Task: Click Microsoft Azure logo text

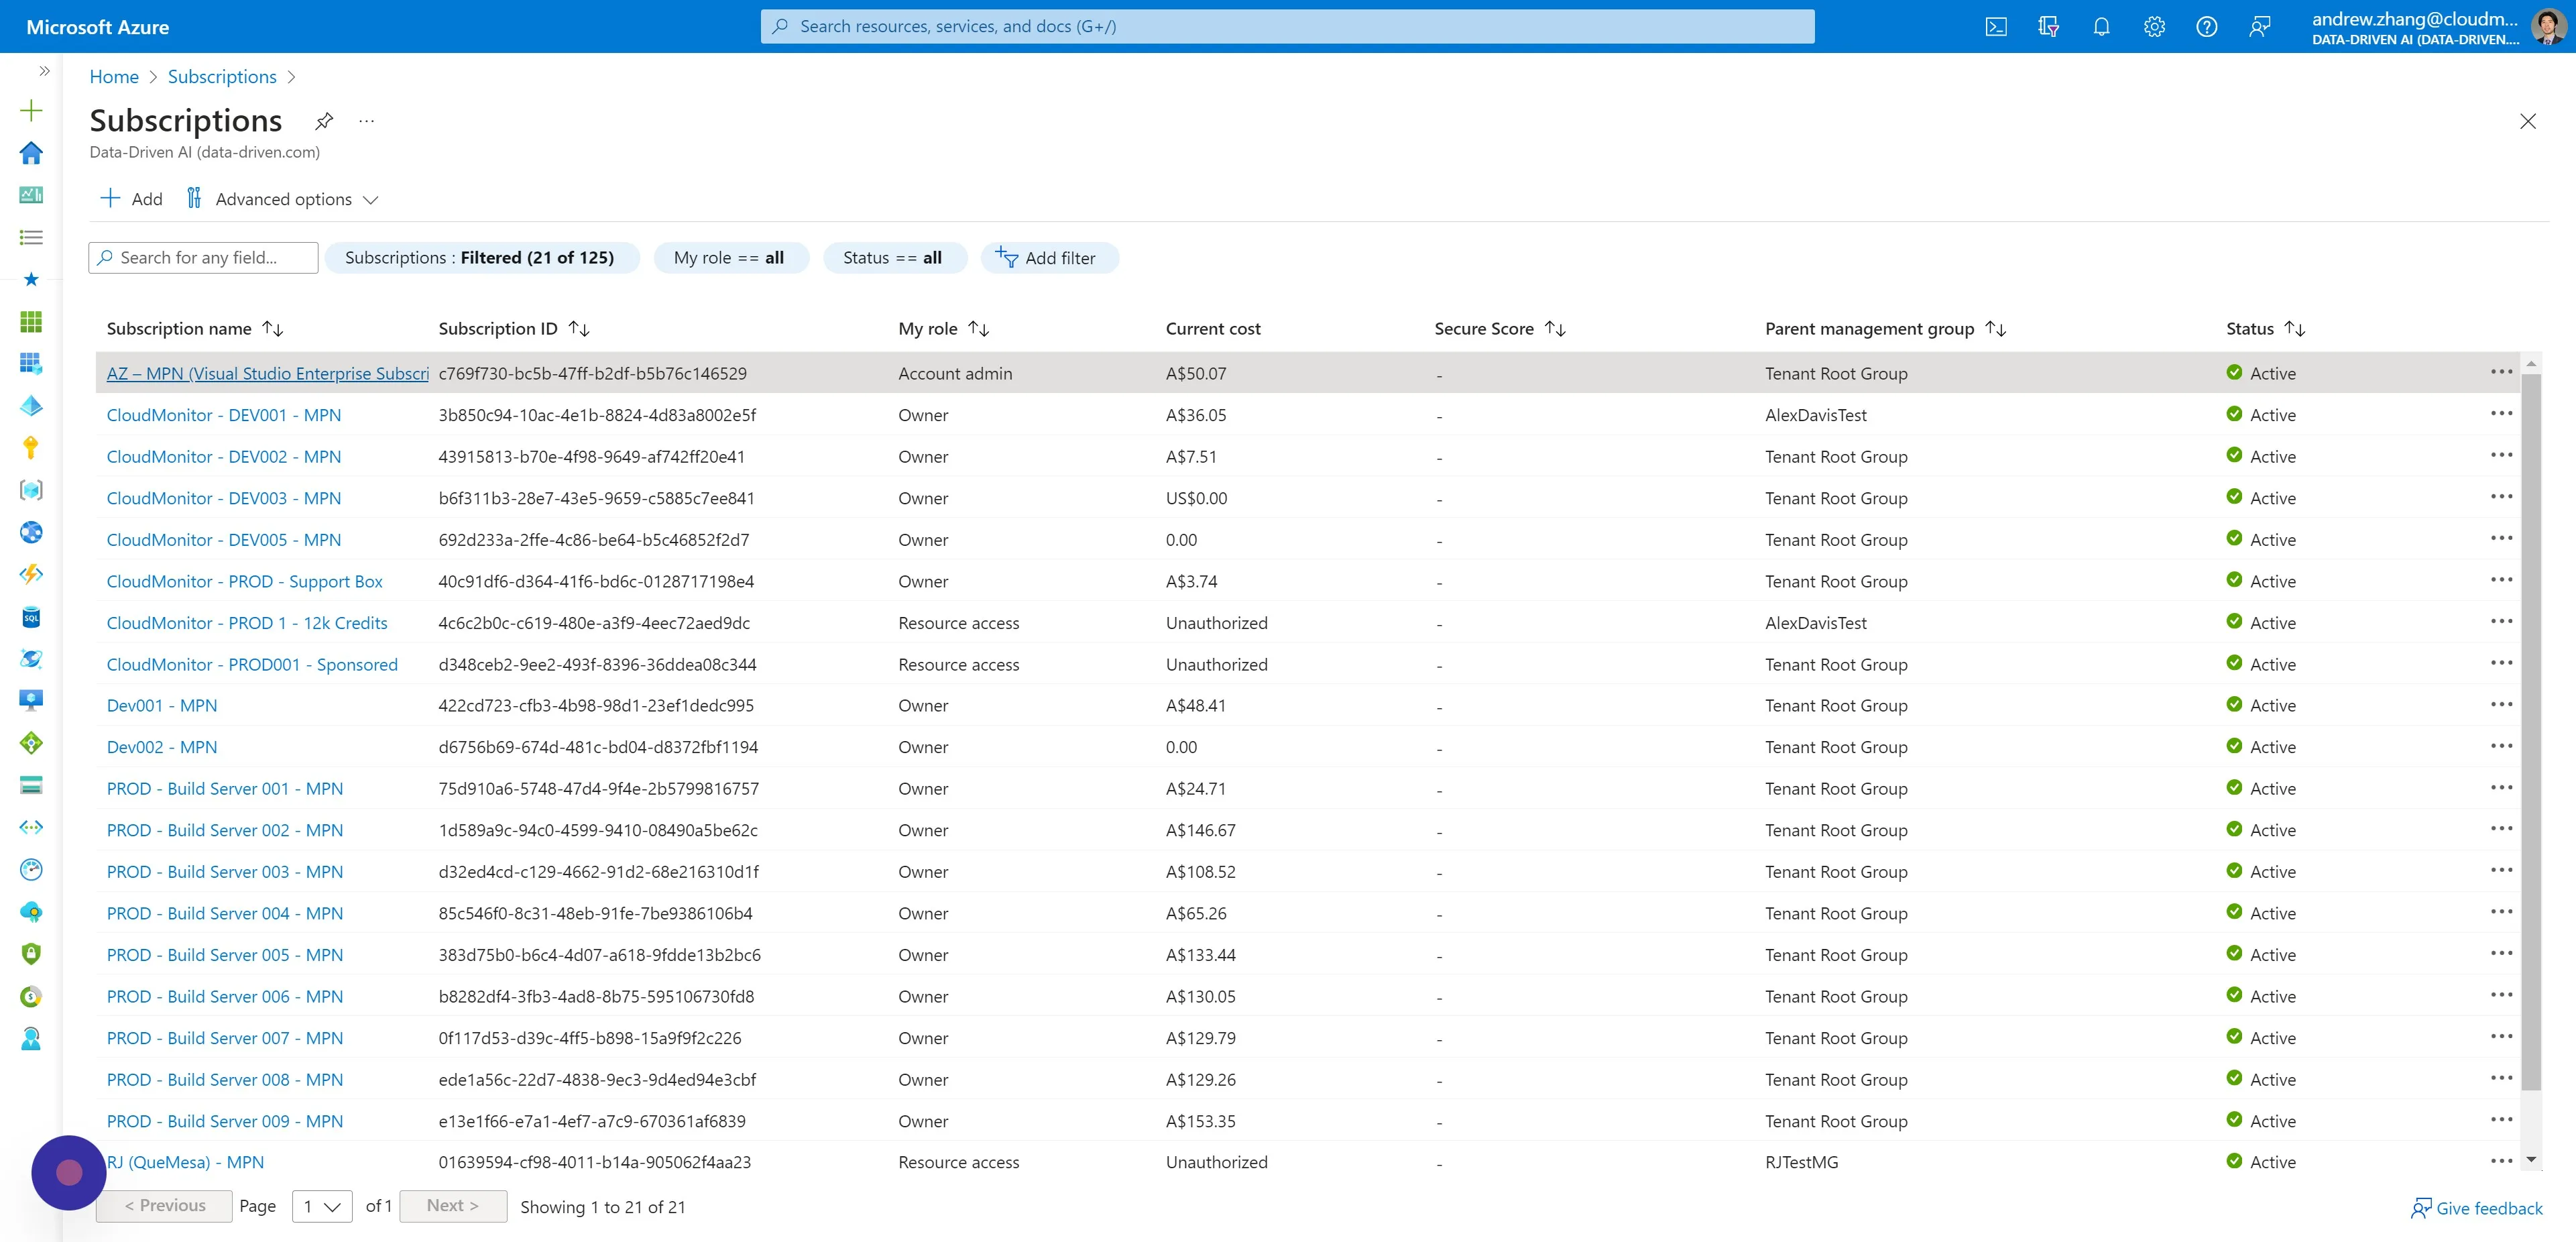Action: point(97,27)
